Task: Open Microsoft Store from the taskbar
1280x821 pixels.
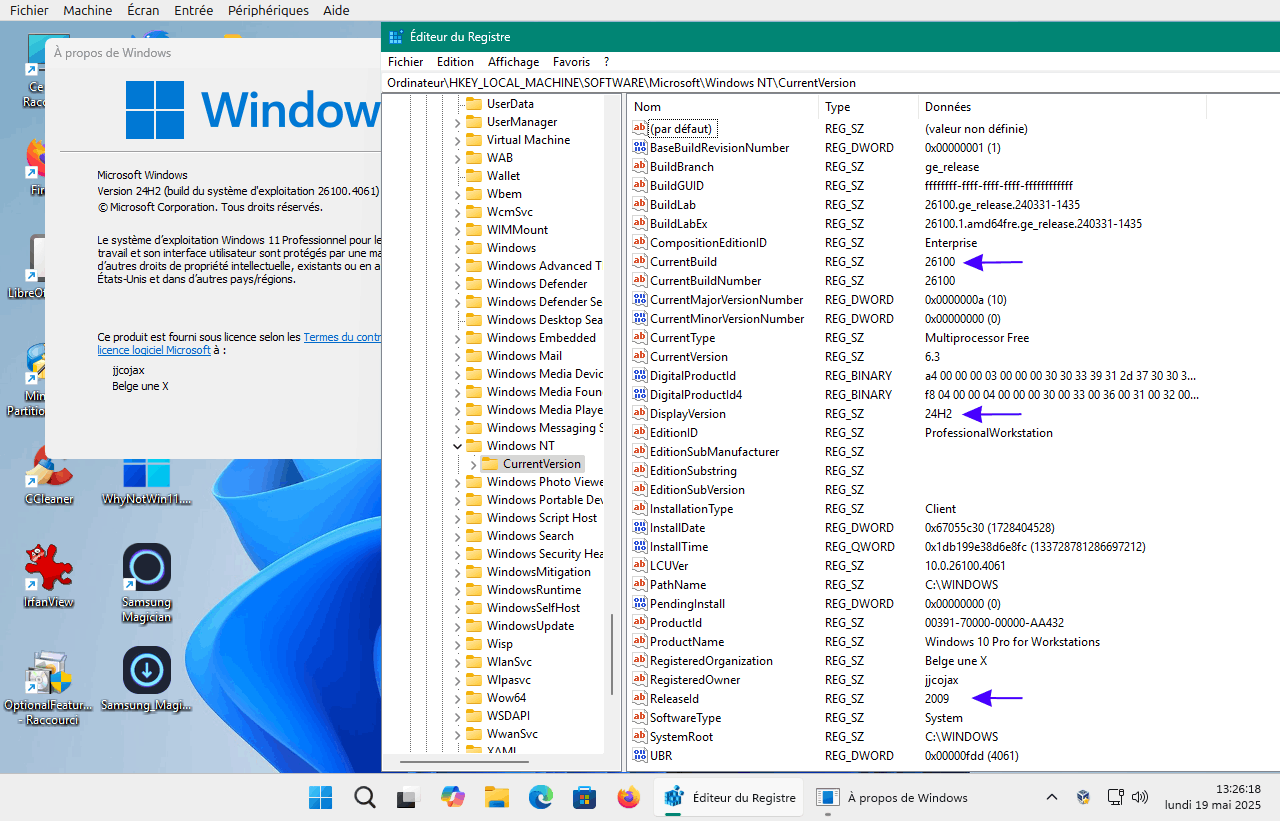Action: (584, 797)
